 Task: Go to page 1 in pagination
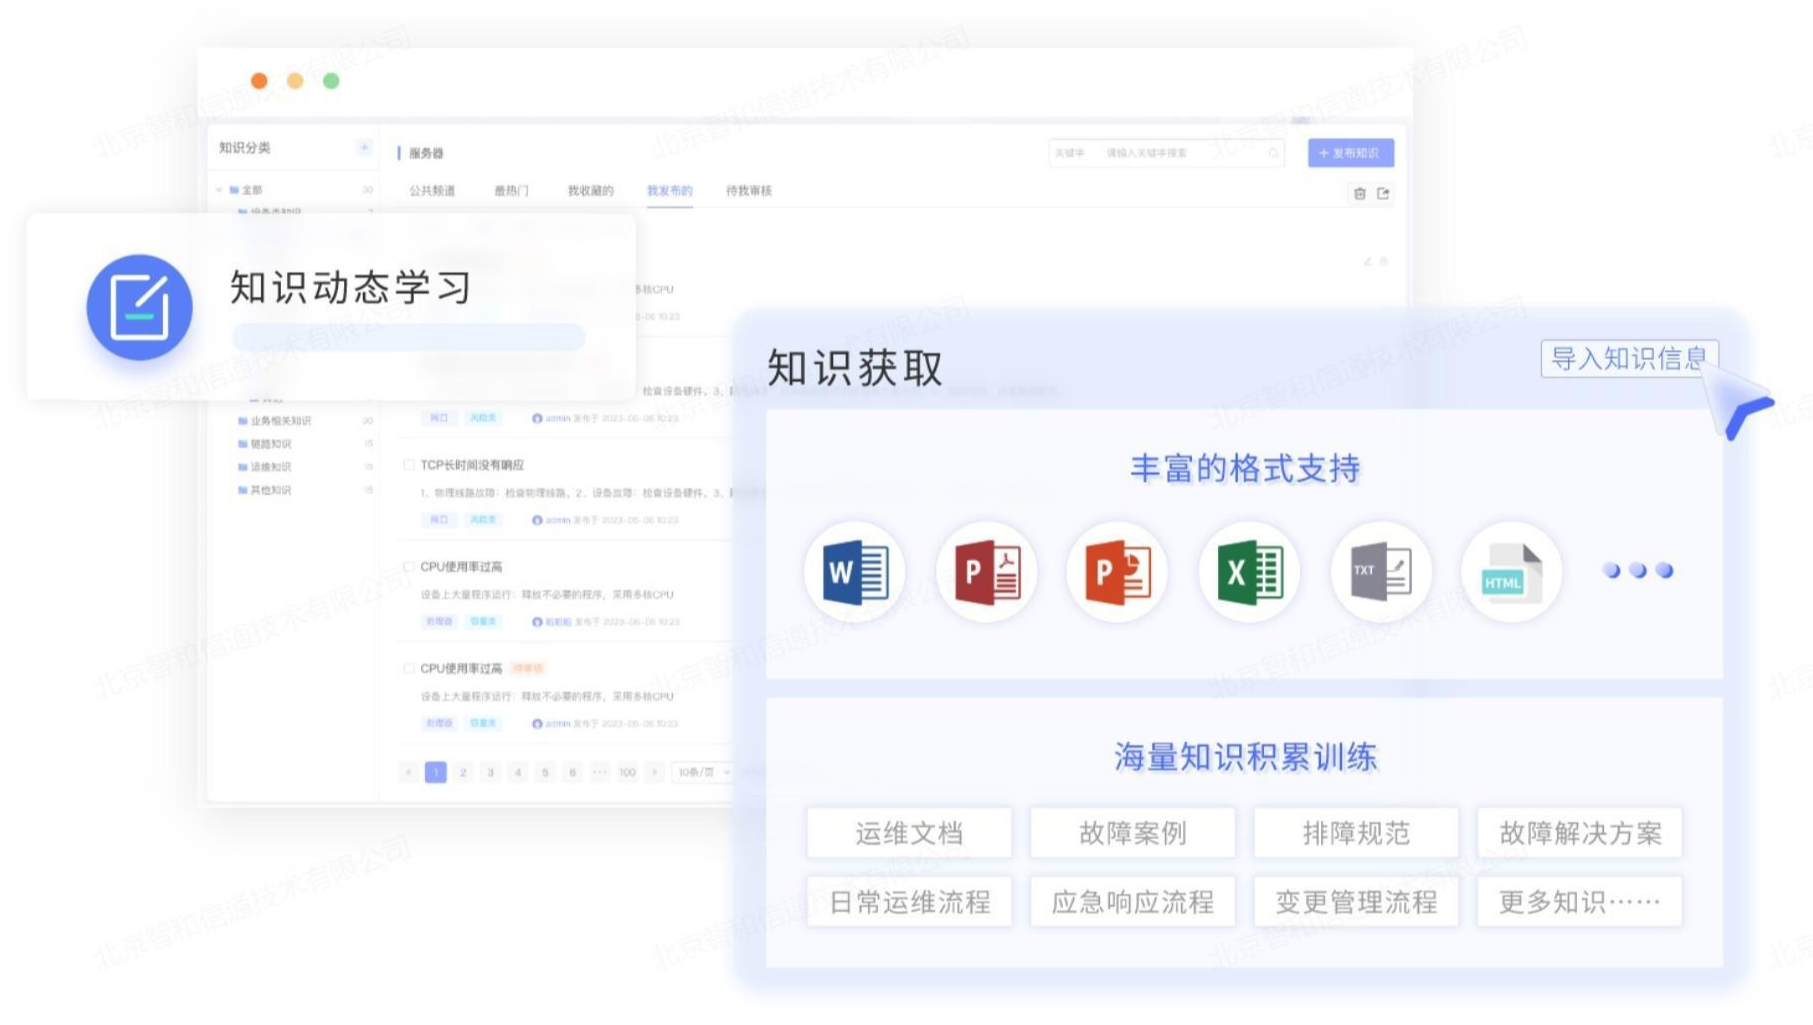(435, 772)
